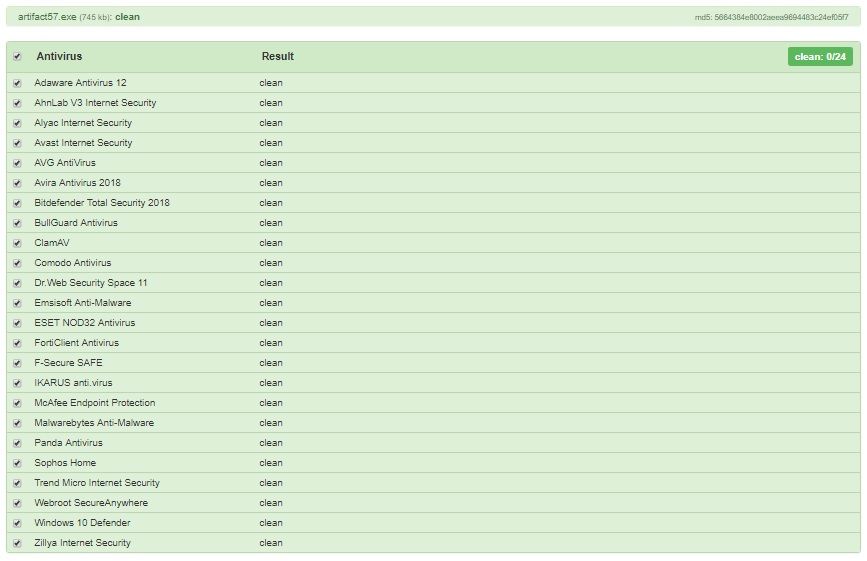
Task: Toggle the Emsisoft Anti-Malware checkbox
Action: [x=17, y=303]
